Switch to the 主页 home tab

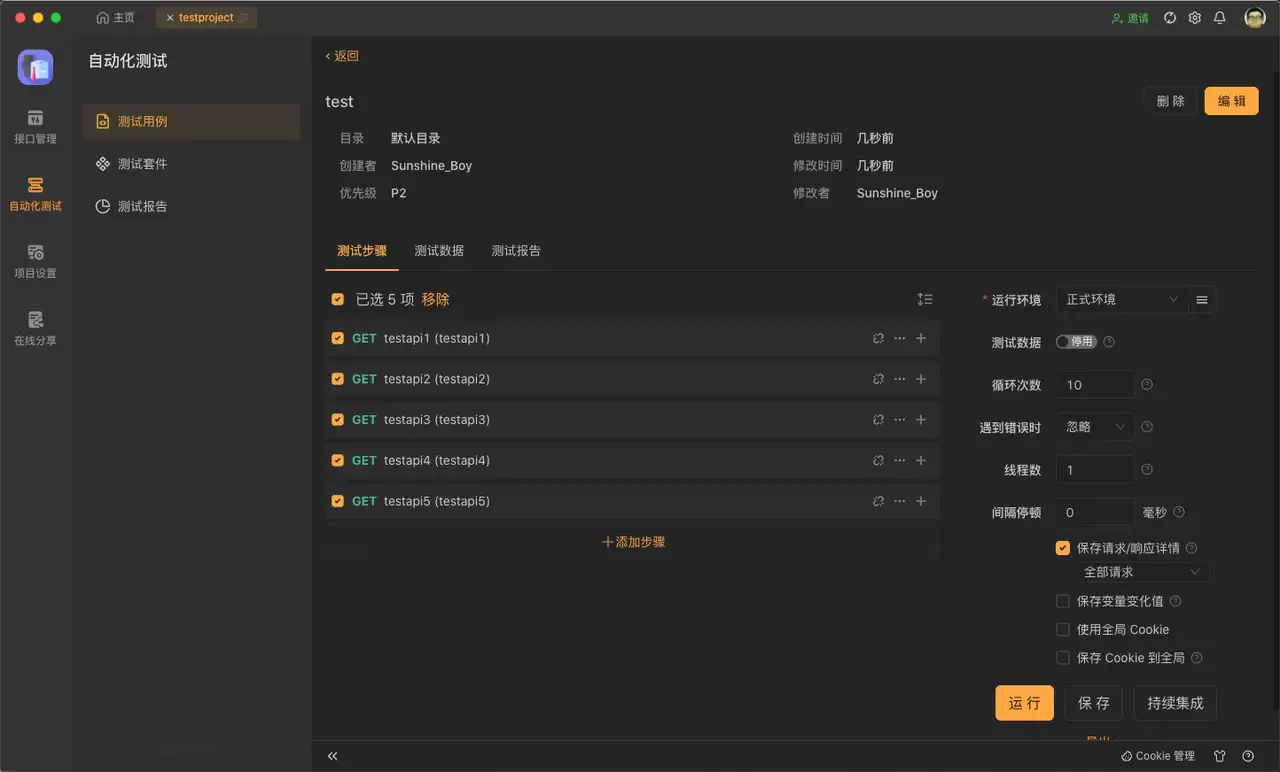(x=115, y=18)
